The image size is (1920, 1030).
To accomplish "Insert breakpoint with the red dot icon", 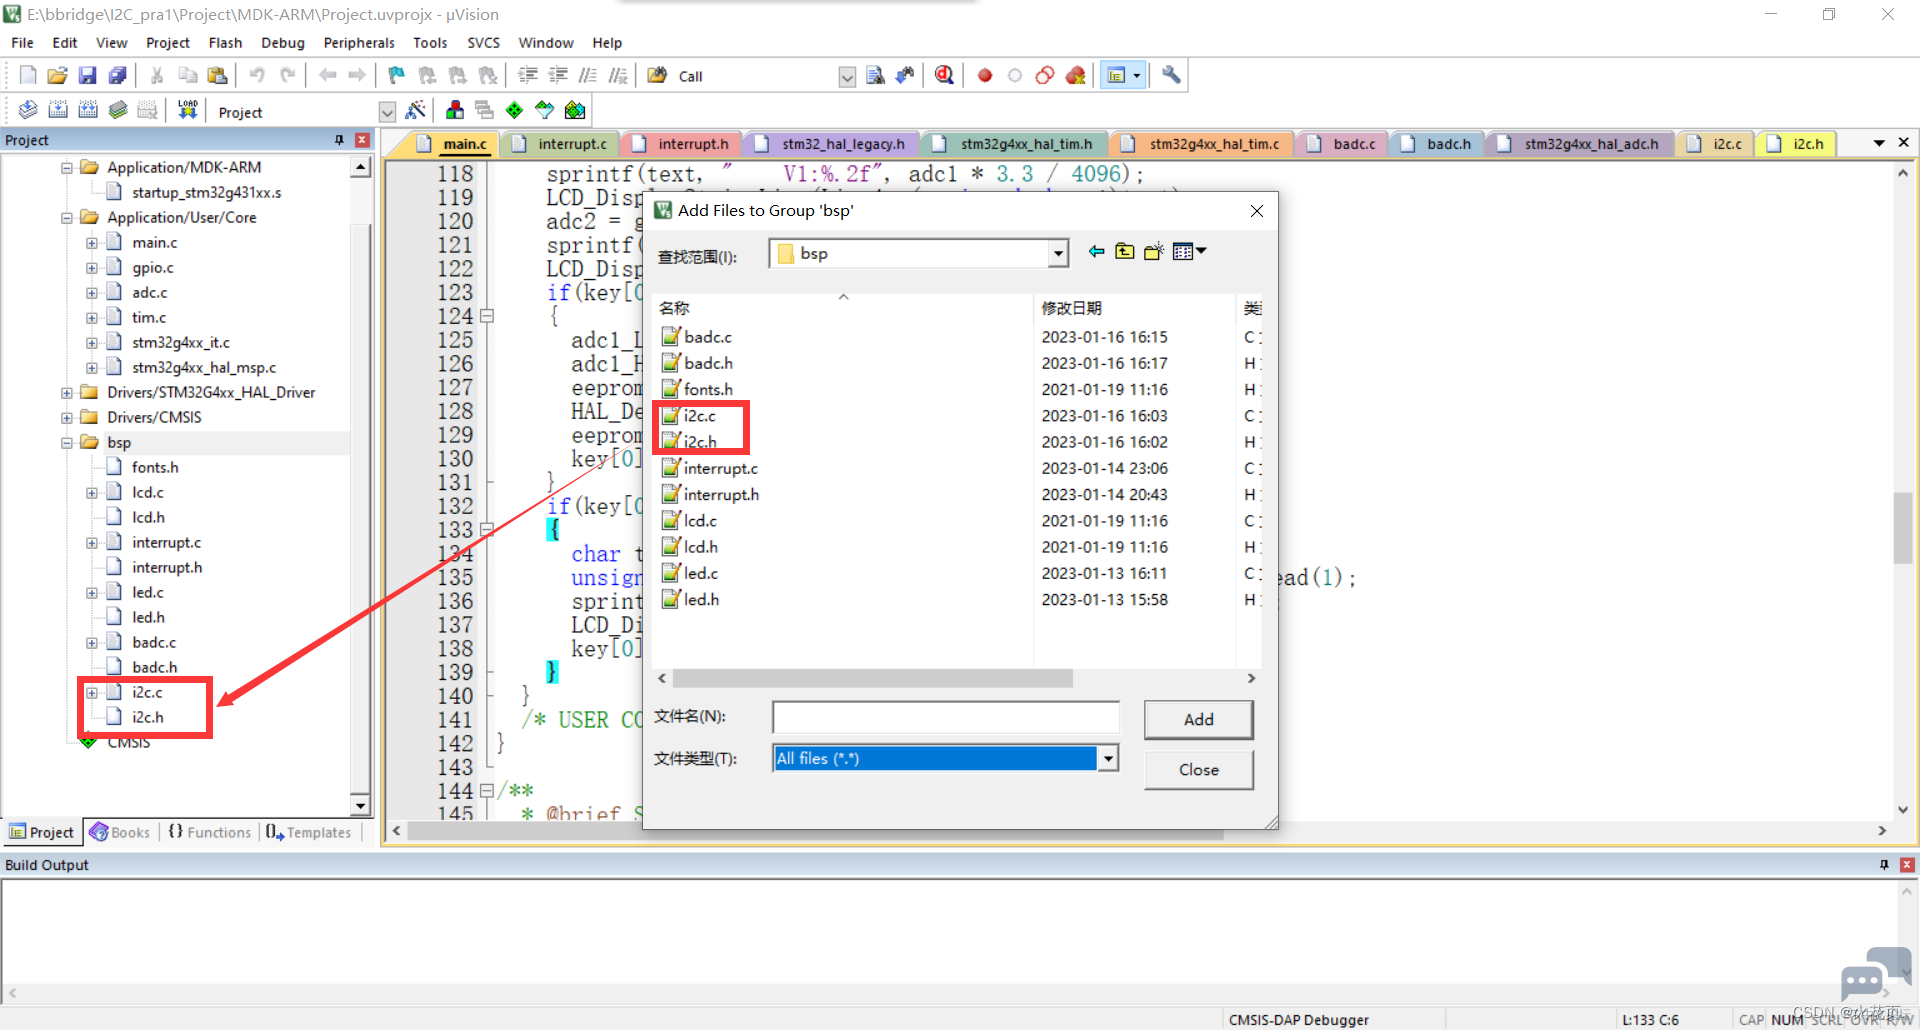I will click(985, 76).
